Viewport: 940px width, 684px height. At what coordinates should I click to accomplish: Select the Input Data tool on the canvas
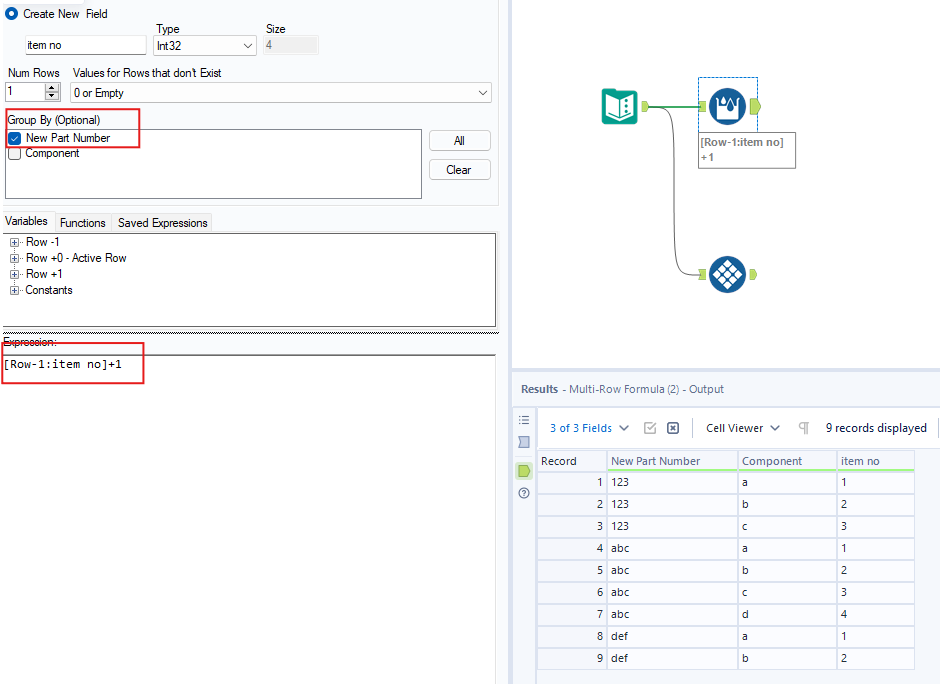620,106
